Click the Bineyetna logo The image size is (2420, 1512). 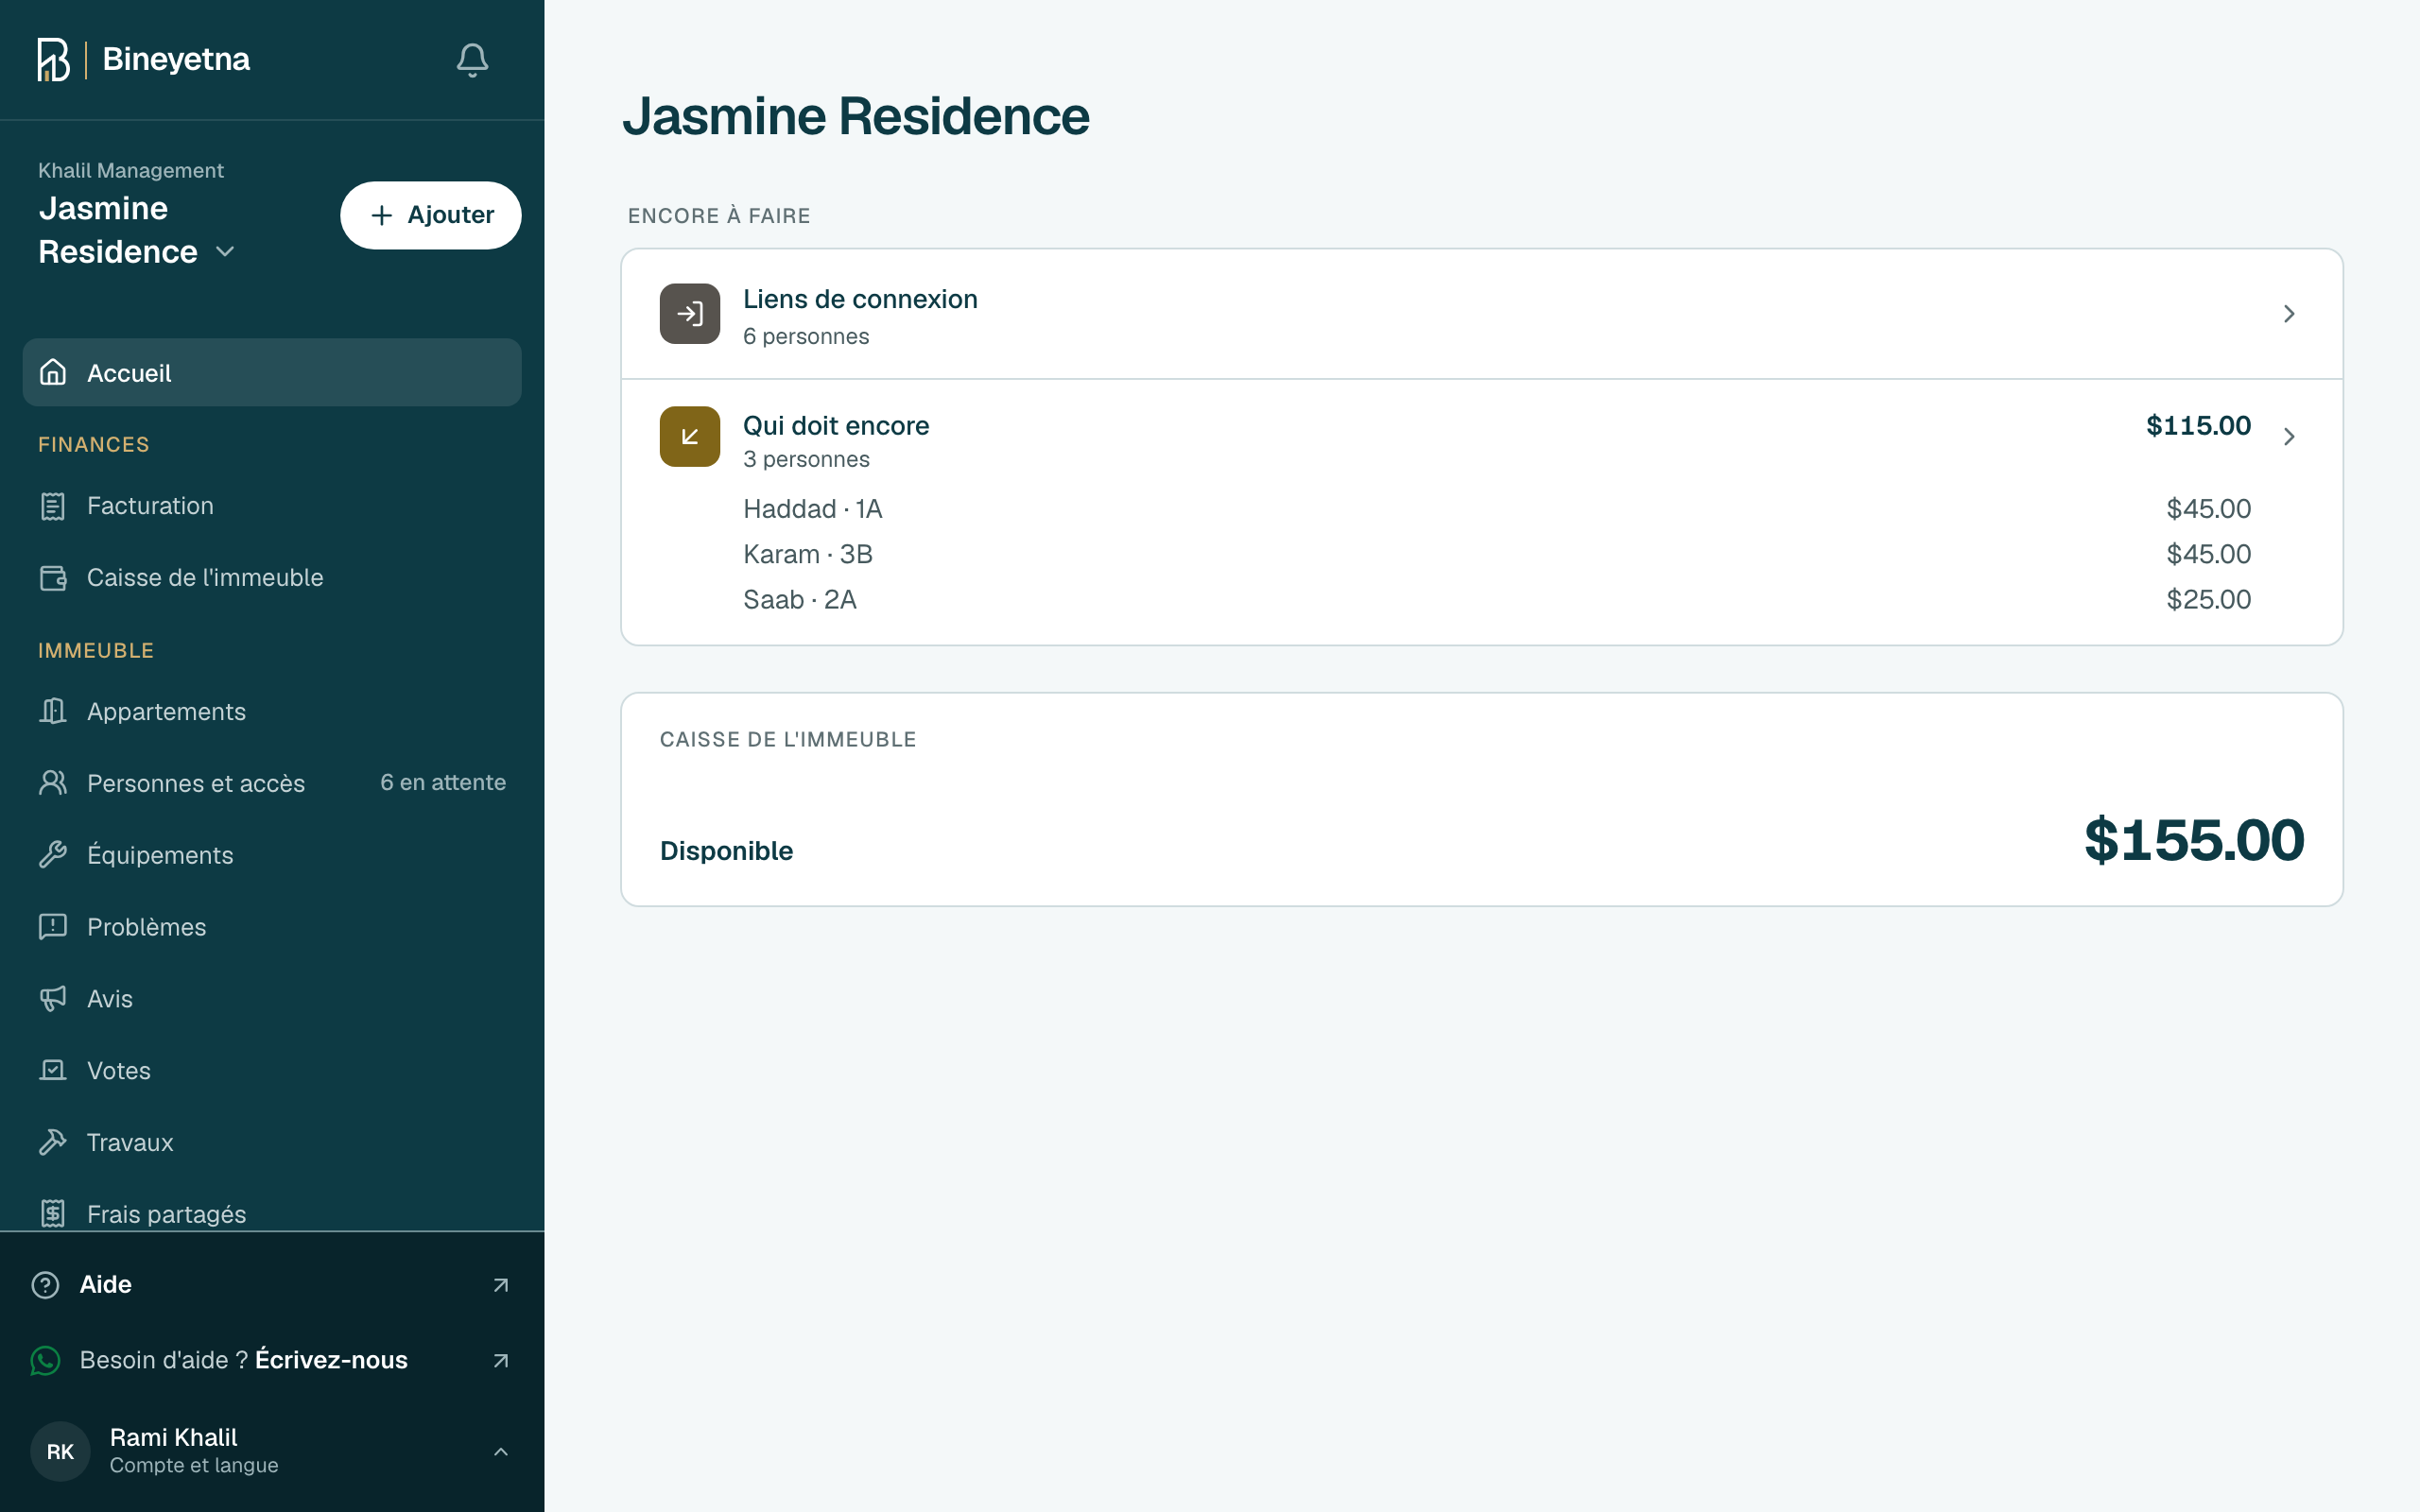click(143, 60)
